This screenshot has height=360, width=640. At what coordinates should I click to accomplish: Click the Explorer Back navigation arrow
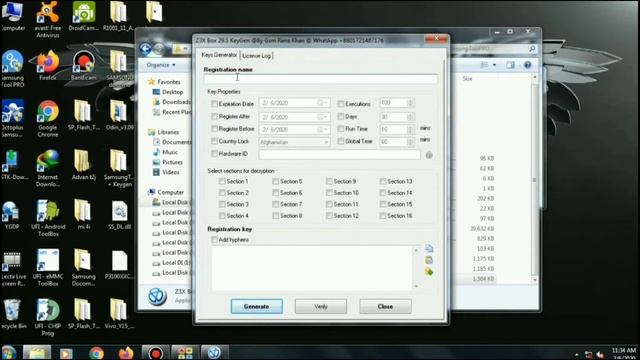point(146,49)
